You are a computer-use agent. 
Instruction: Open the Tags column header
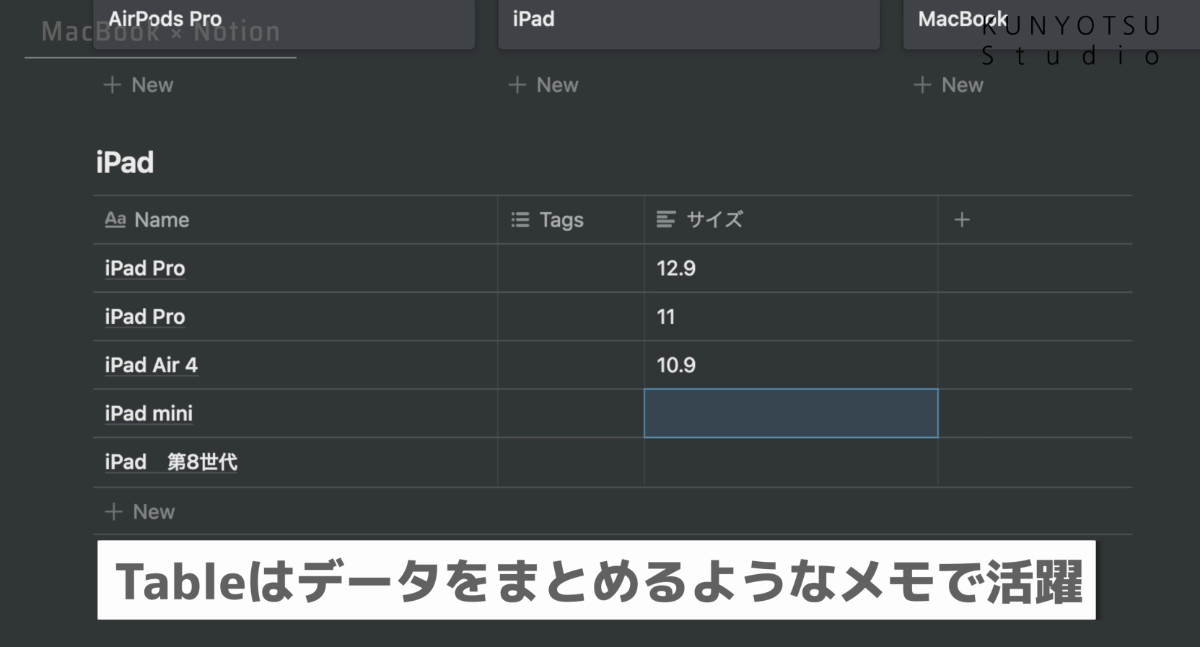click(x=571, y=220)
